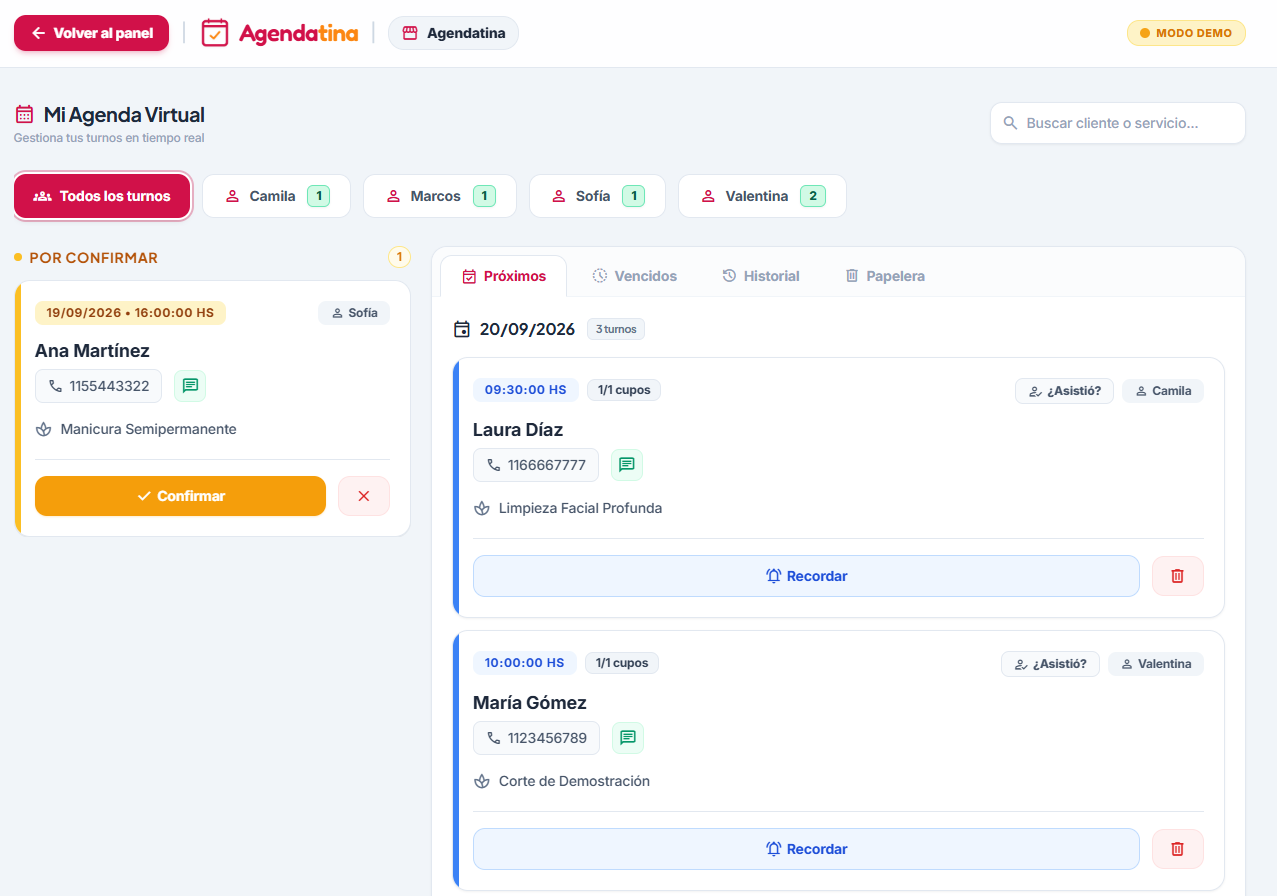1277x896 pixels.
Task: Open the Papelera tab
Action: click(885, 276)
